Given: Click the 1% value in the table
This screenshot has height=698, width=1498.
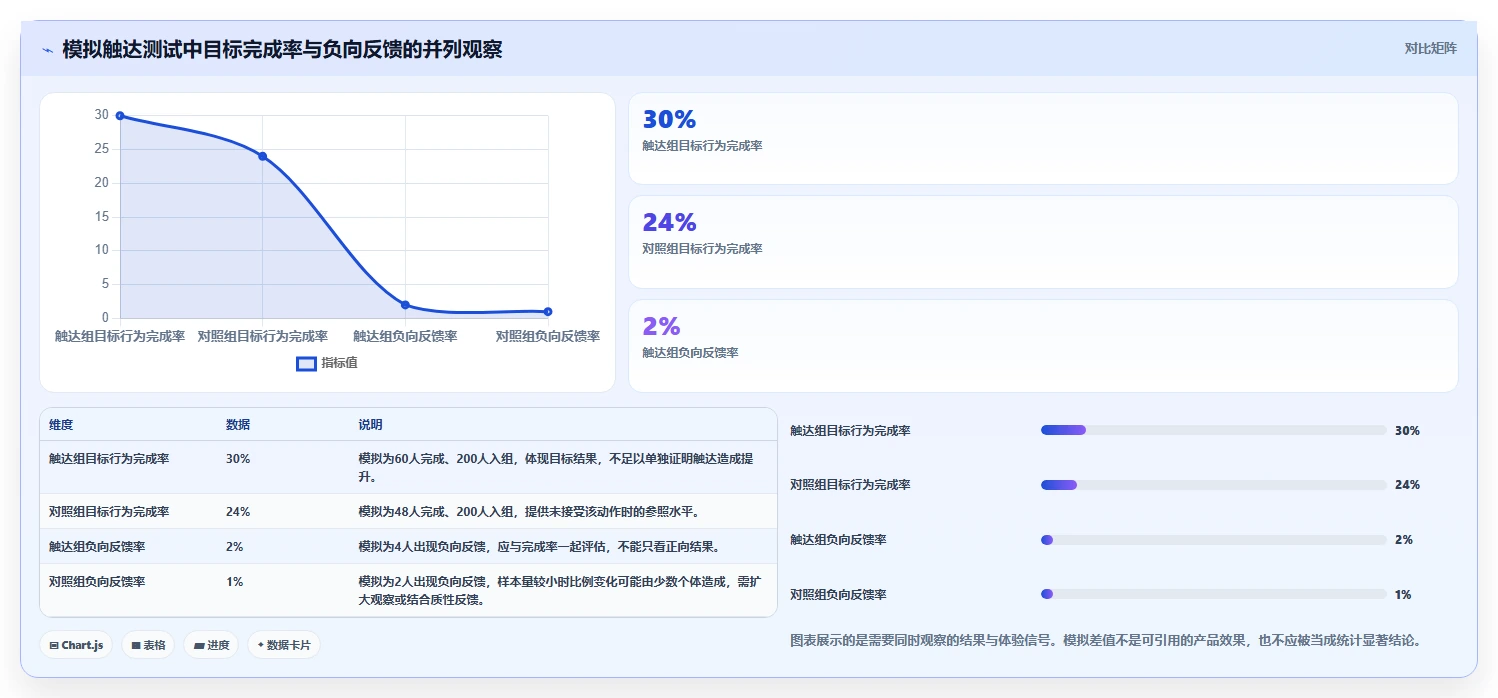Looking at the screenshot, I should tap(235, 581).
